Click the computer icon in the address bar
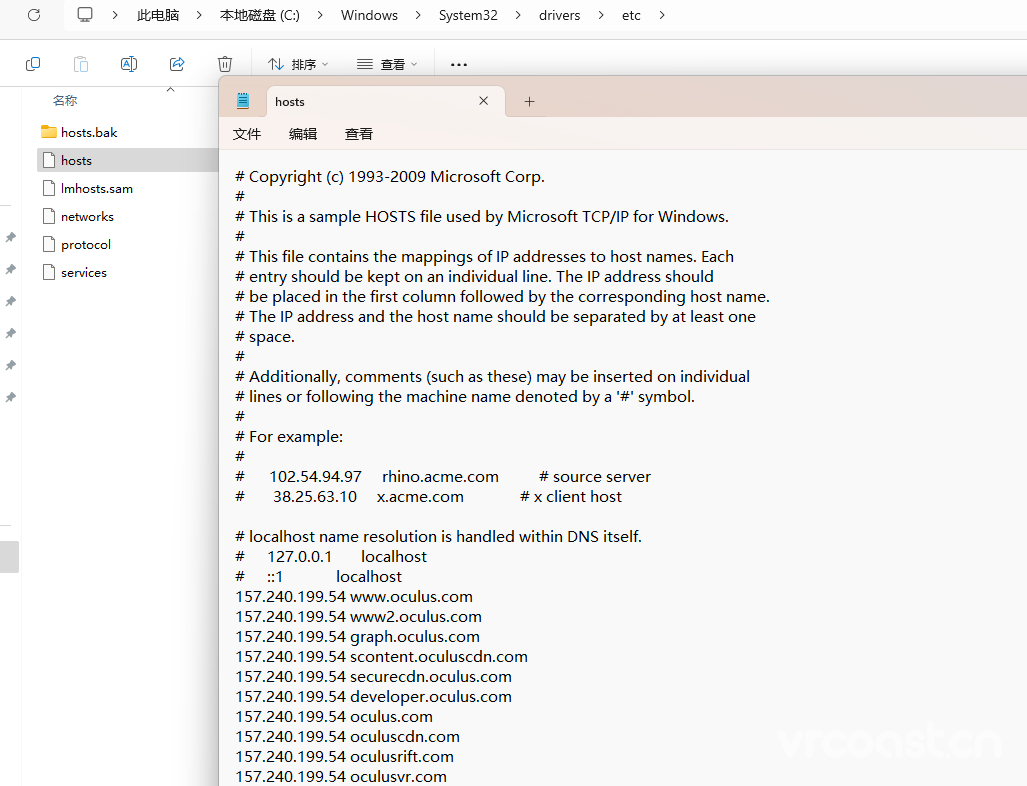This screenshot has width=1027, height=786. click(85, 14)
